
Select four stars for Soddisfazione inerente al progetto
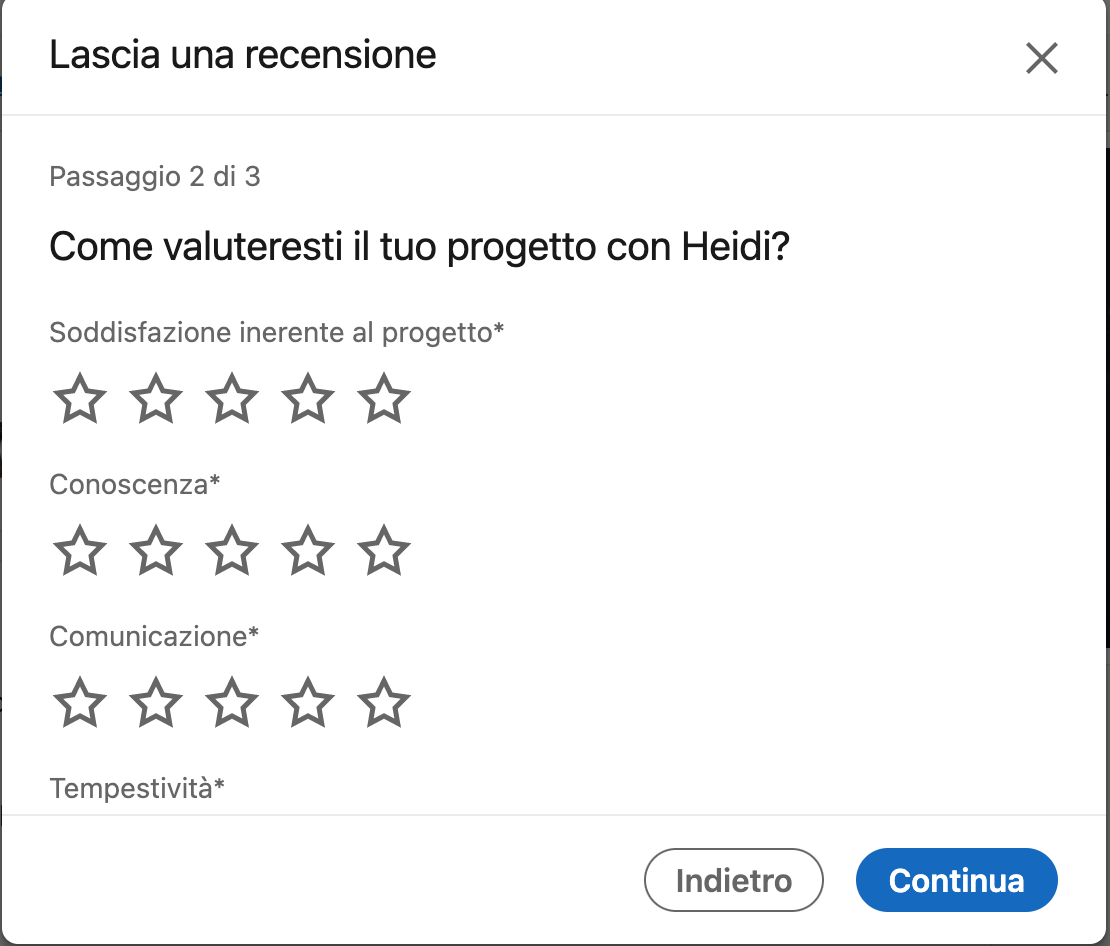pos(308,399)
